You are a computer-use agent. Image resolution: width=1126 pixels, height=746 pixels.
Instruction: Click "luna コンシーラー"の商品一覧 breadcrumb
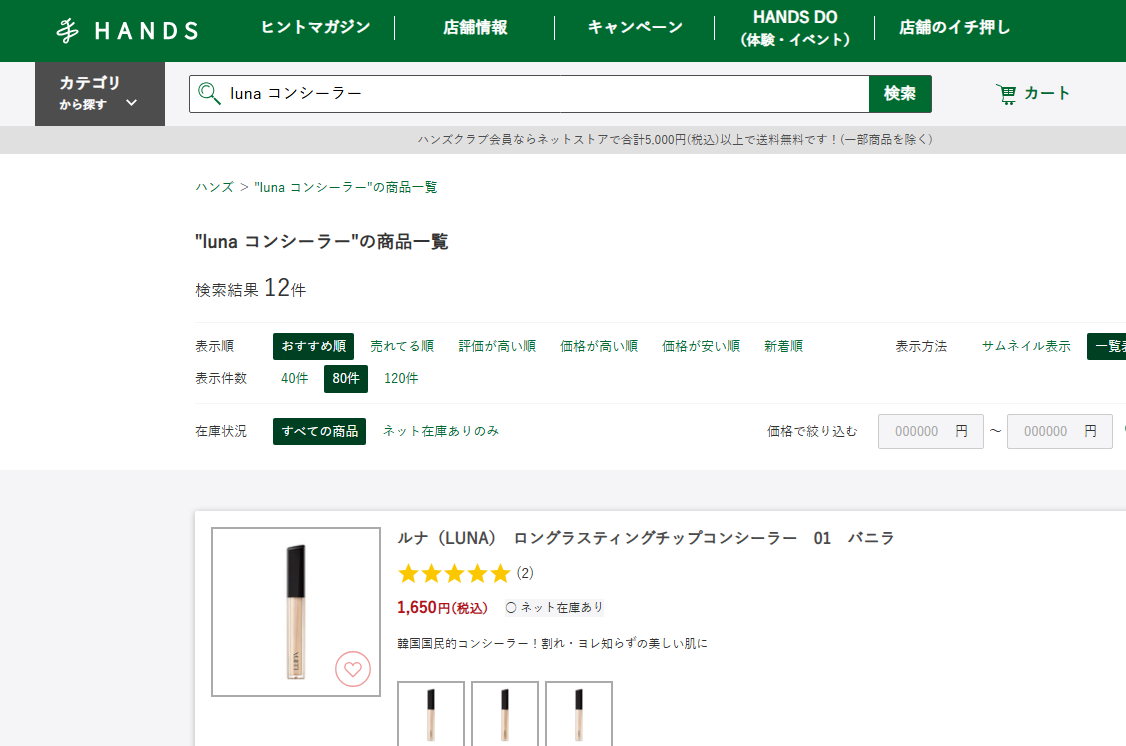(345, 187)
